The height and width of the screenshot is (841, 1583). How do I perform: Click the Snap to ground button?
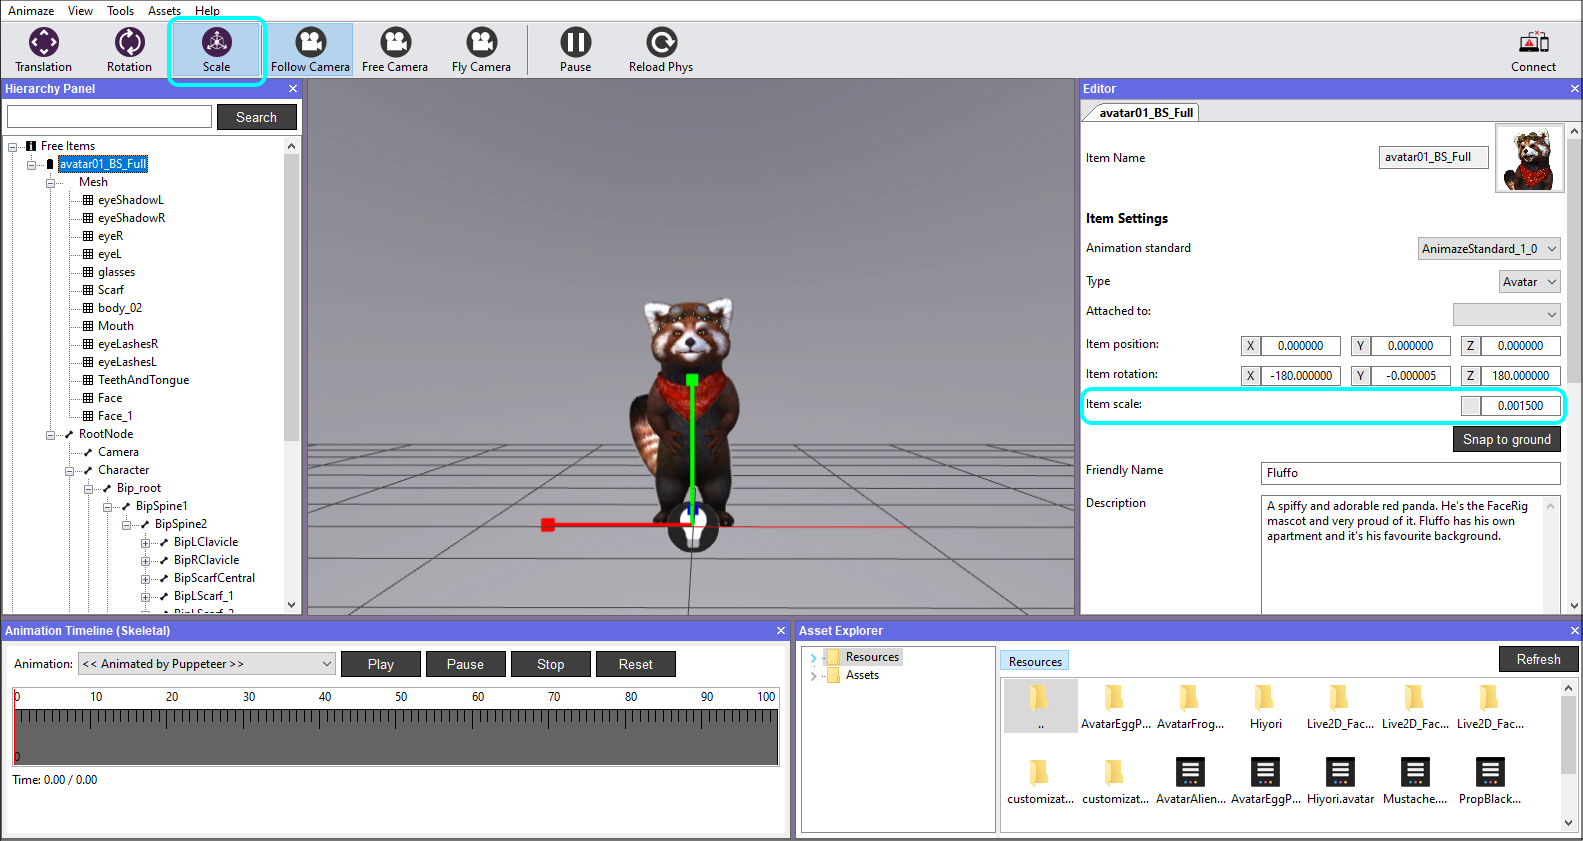1506,439
